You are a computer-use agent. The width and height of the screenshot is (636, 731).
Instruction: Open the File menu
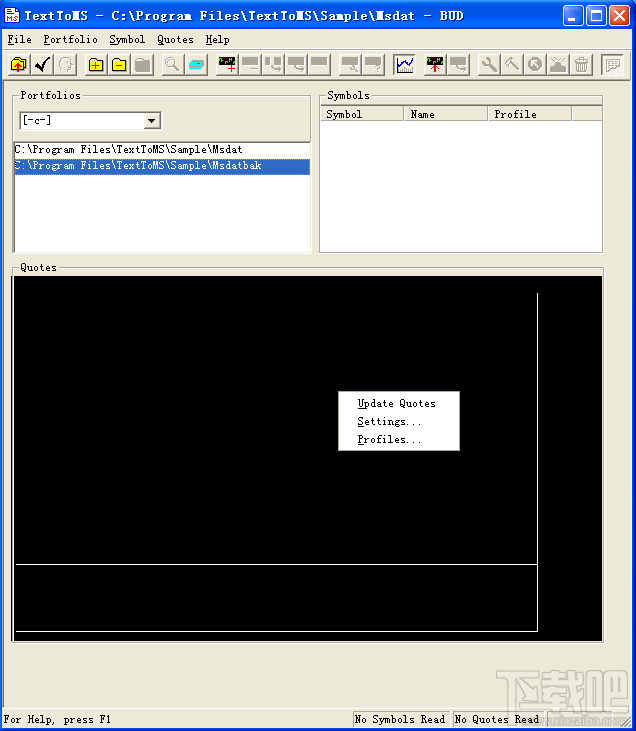[x=20, y=40]
